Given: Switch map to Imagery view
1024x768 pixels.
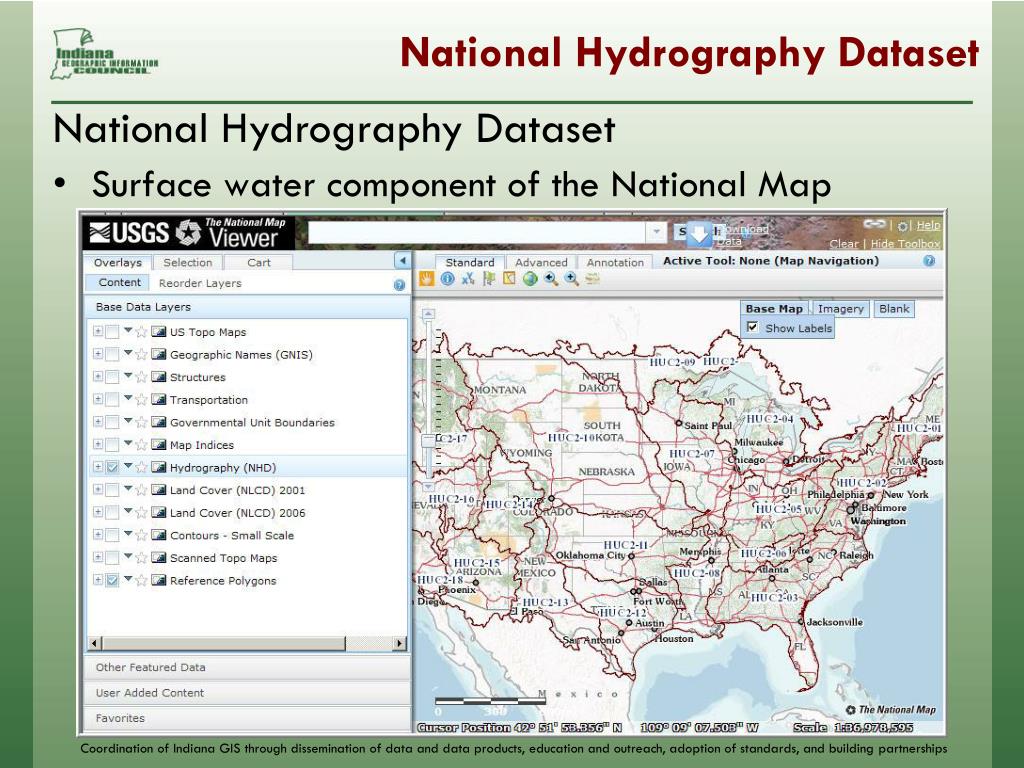Looking at the screenshot, I should [840, 309].
